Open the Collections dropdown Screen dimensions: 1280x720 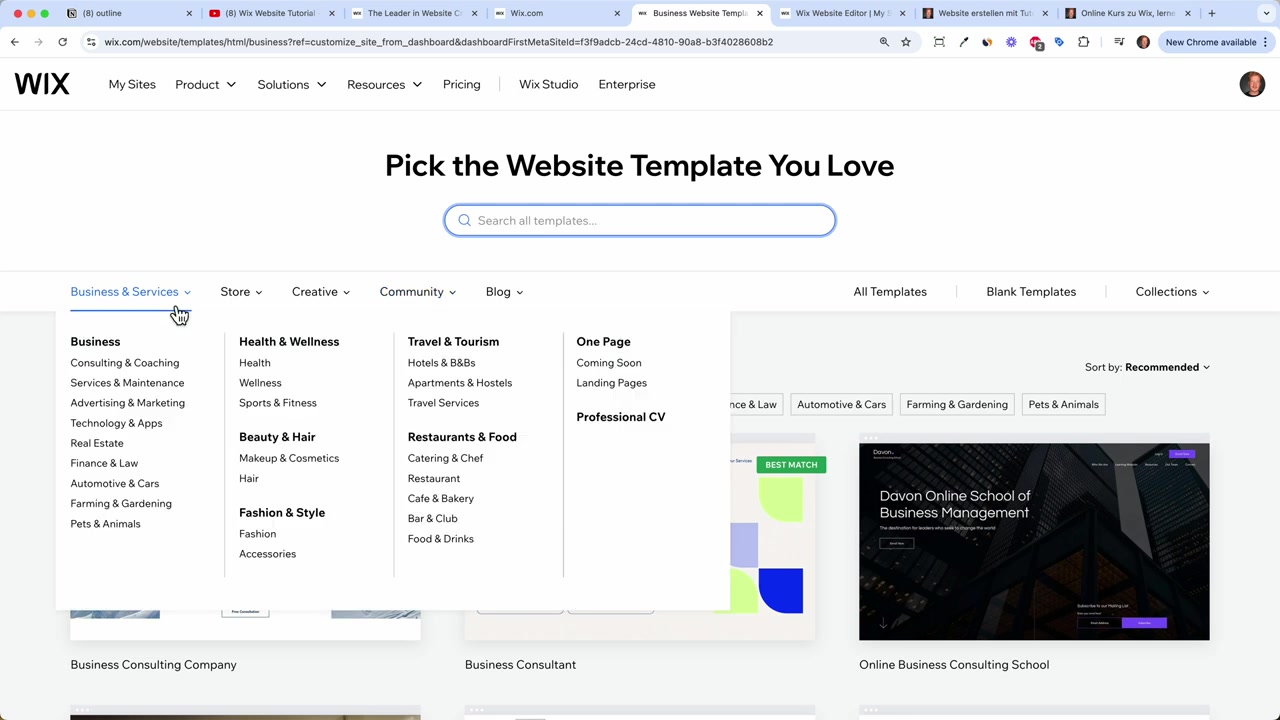click(1172, 292)
